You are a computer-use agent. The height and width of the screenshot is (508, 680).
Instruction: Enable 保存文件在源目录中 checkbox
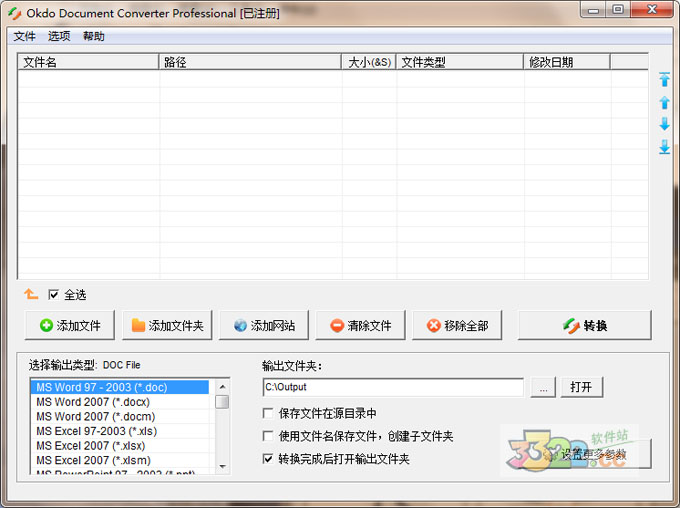[268, 413]
